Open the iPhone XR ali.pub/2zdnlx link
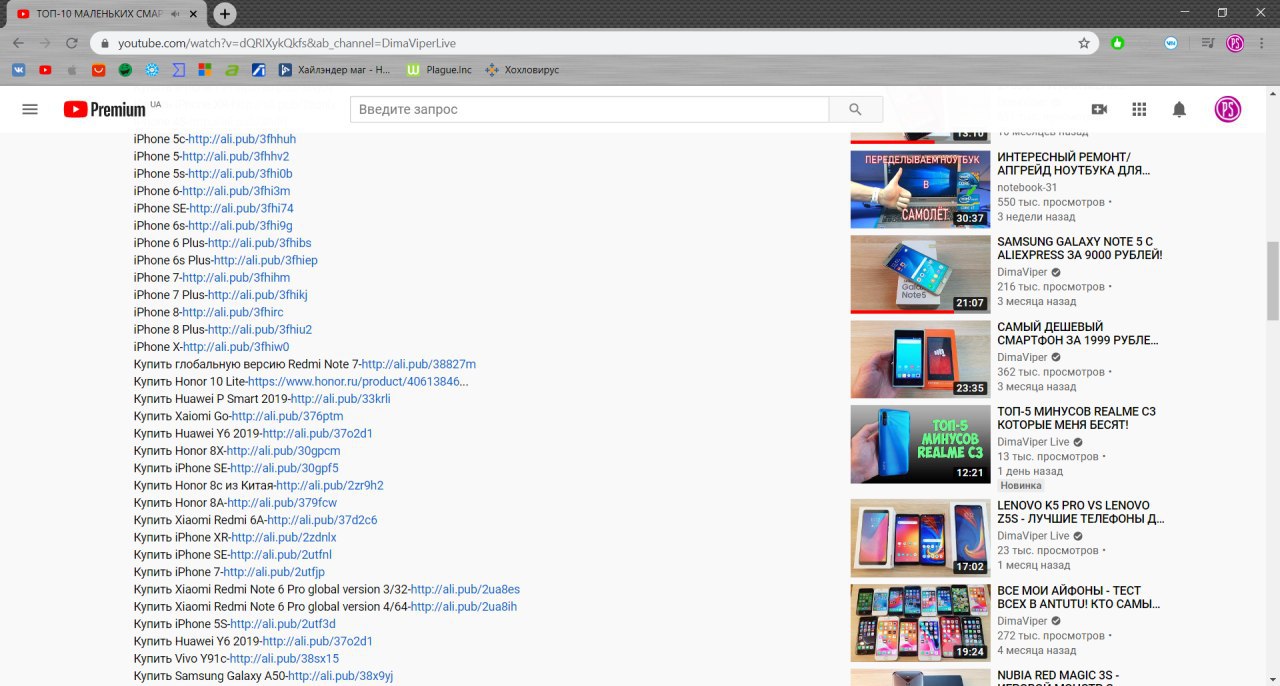 pos(284,537)
